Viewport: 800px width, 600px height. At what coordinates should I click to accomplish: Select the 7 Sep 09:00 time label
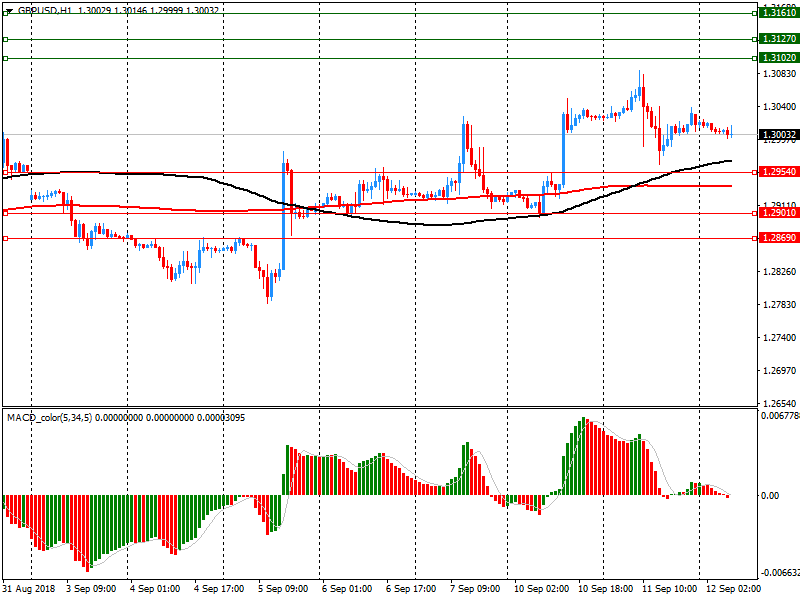(x=475, y=590)
